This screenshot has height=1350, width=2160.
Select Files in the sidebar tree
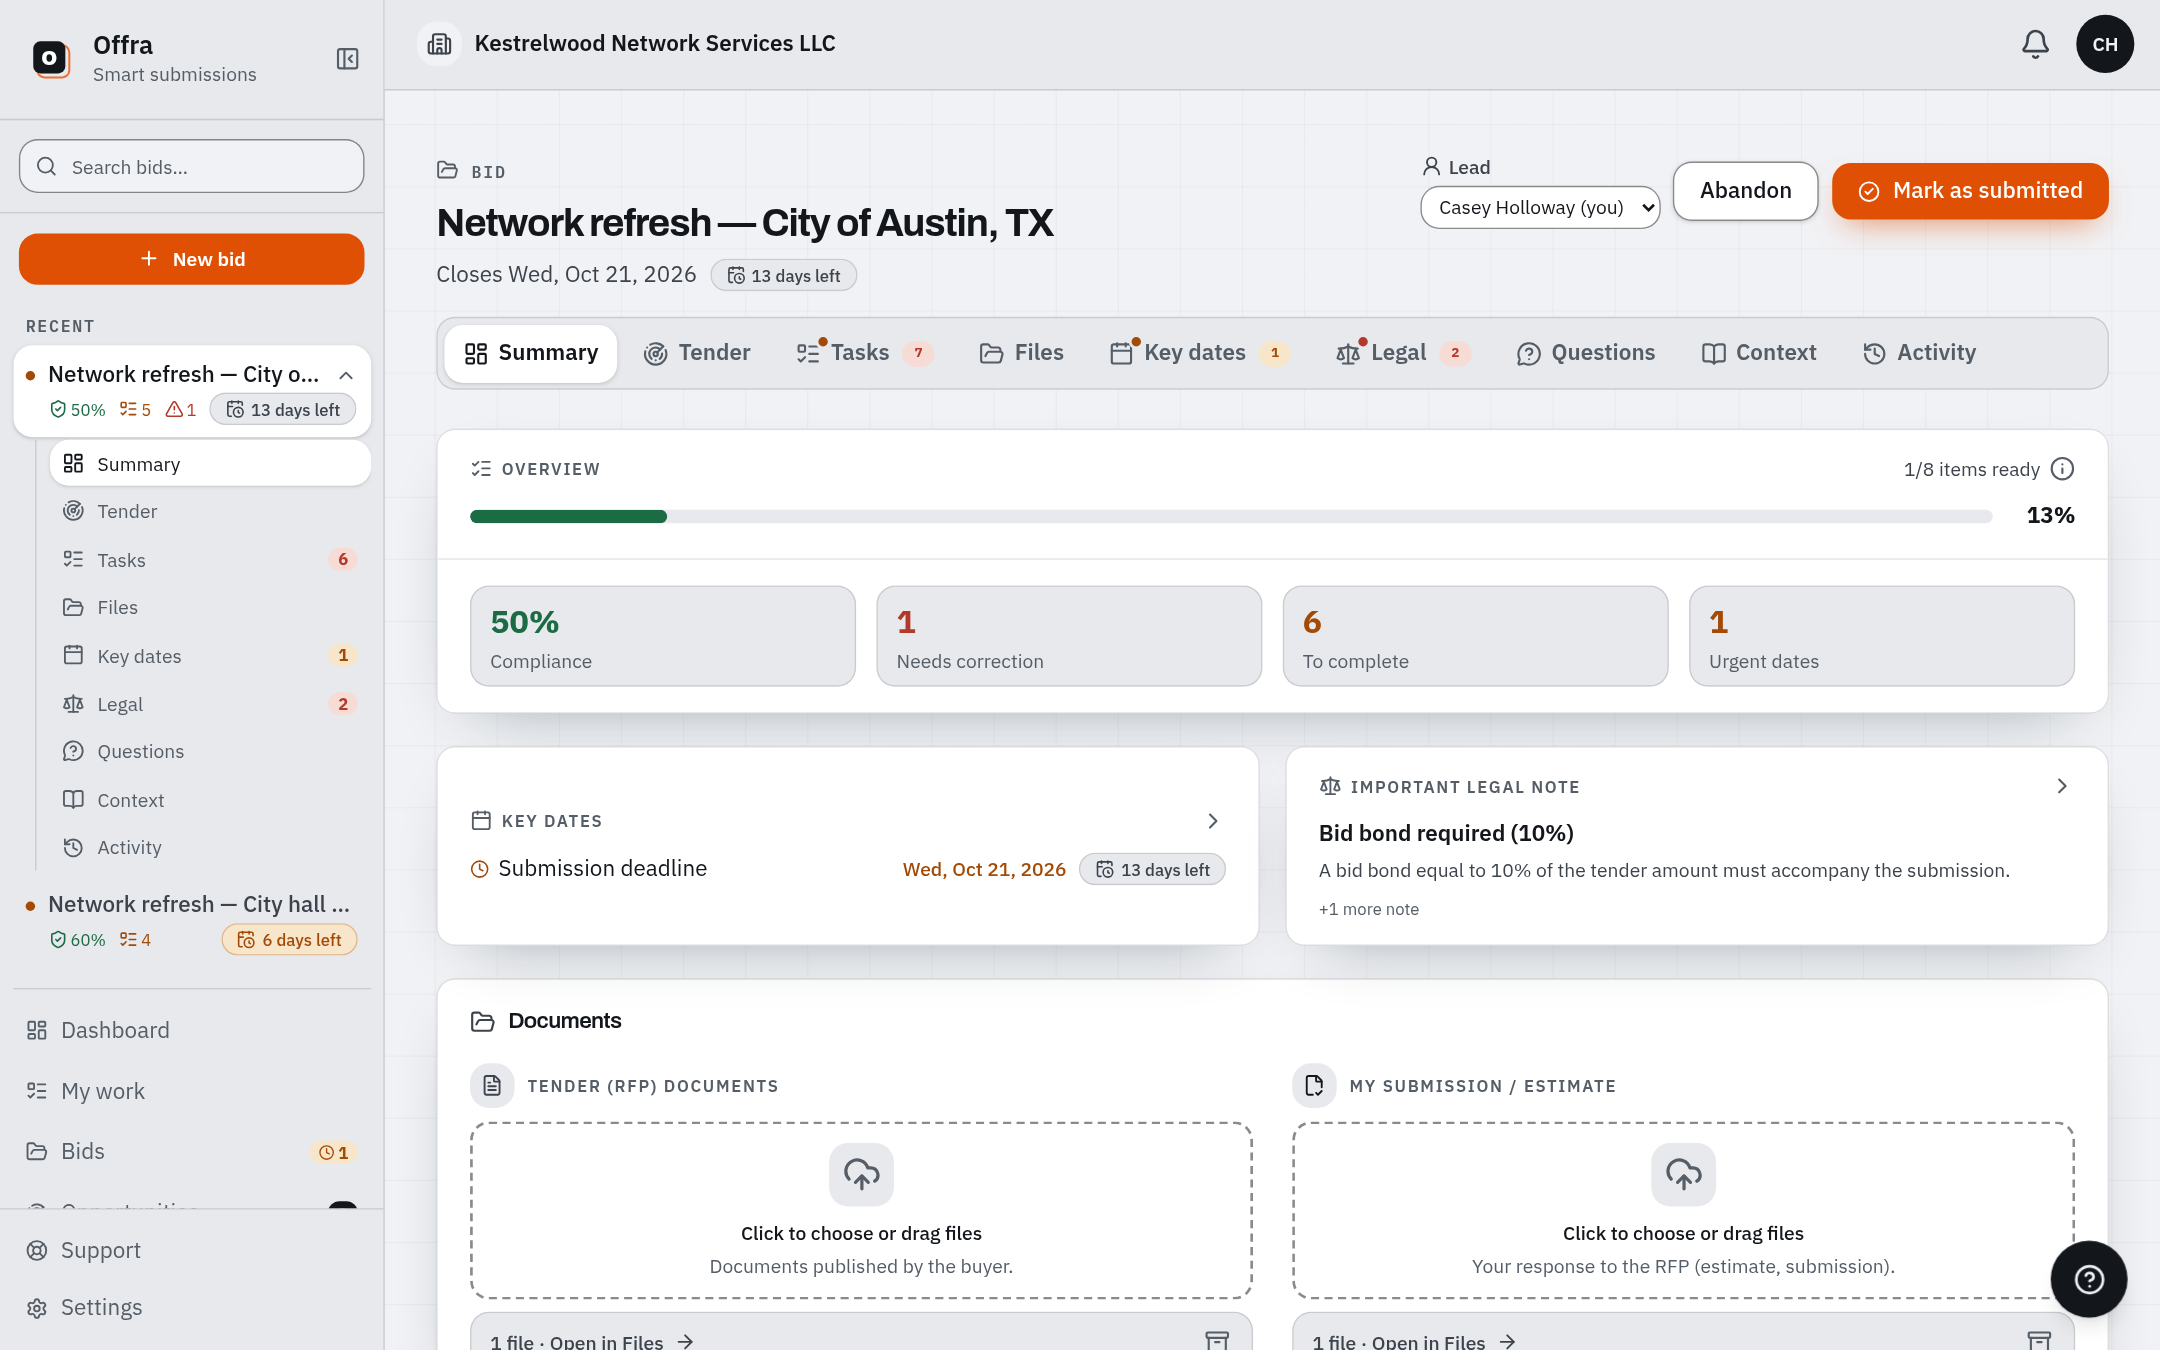tap(210, 607)
